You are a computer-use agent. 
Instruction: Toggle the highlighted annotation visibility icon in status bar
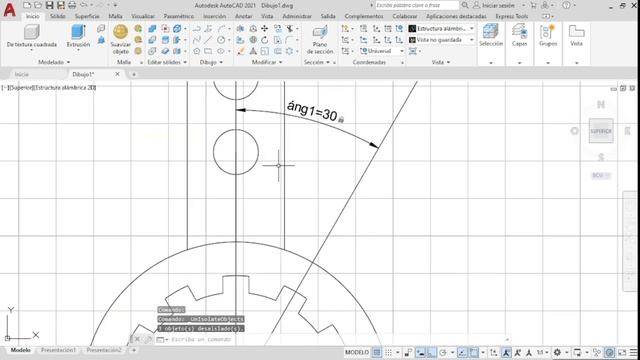point(506,352)
